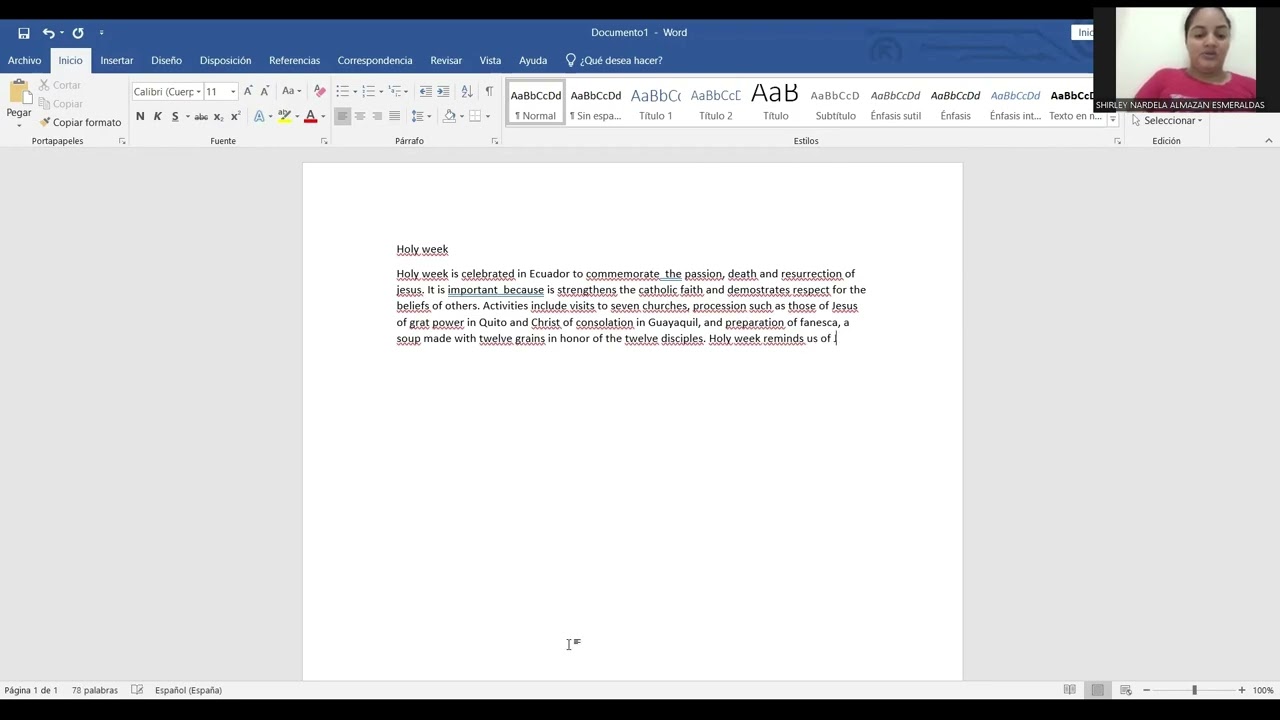The image size is (1280, 720).
Task: Select Print Layout view in the status bar
Action: click(x=1098, y=690)
